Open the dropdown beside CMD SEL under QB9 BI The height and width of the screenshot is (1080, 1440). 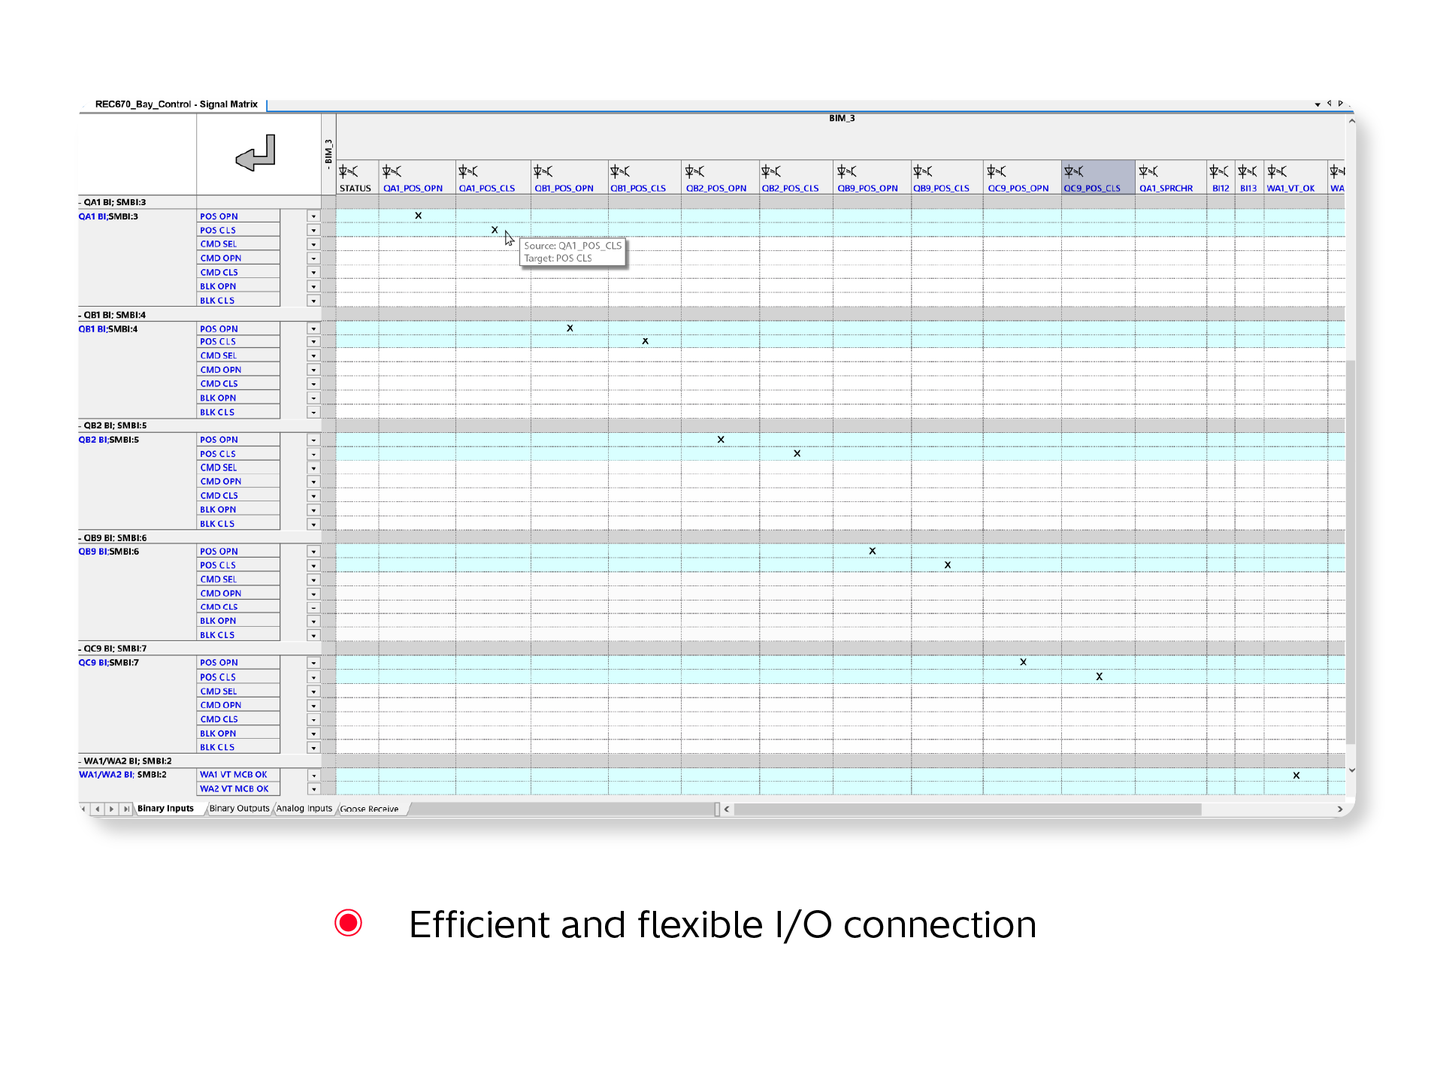313,579
